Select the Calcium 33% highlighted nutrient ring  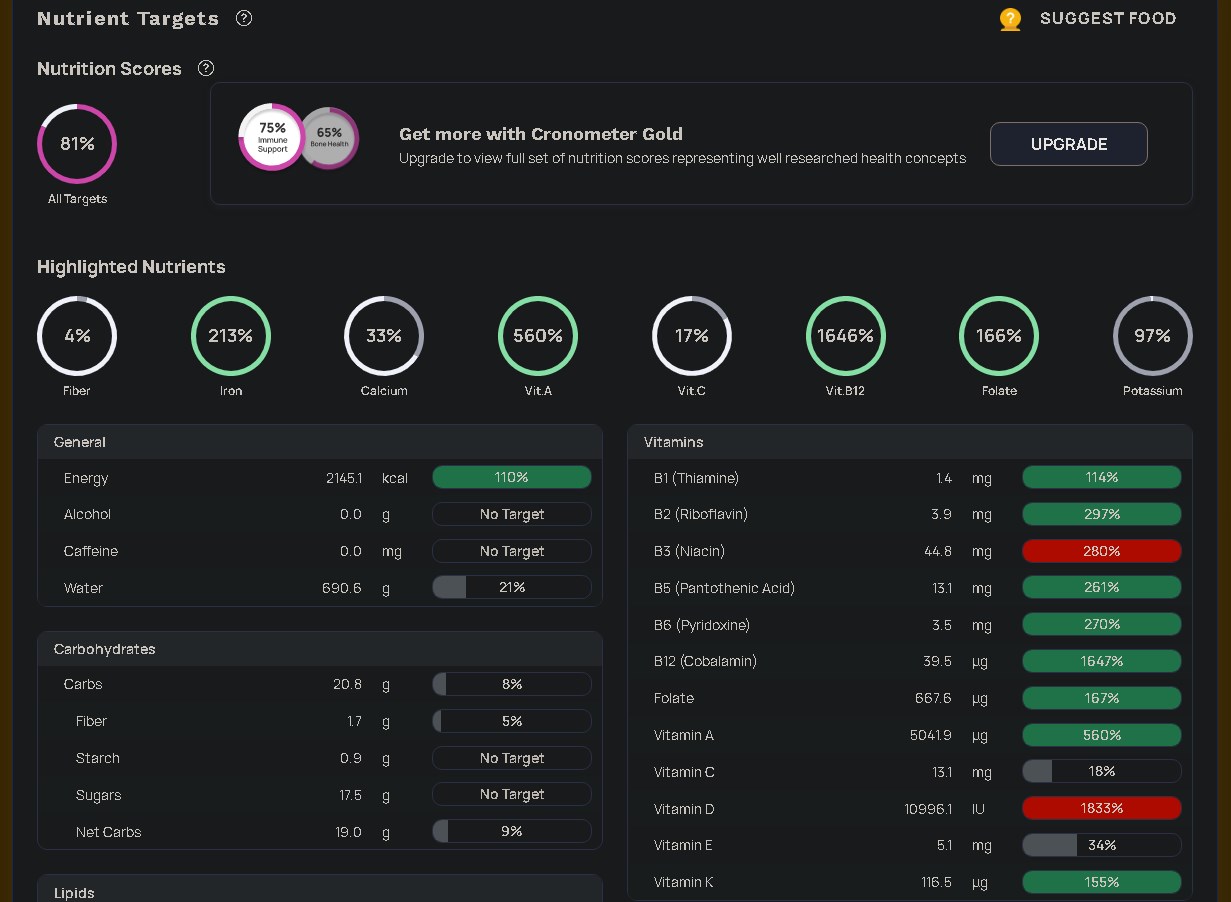tap(384, 336)
